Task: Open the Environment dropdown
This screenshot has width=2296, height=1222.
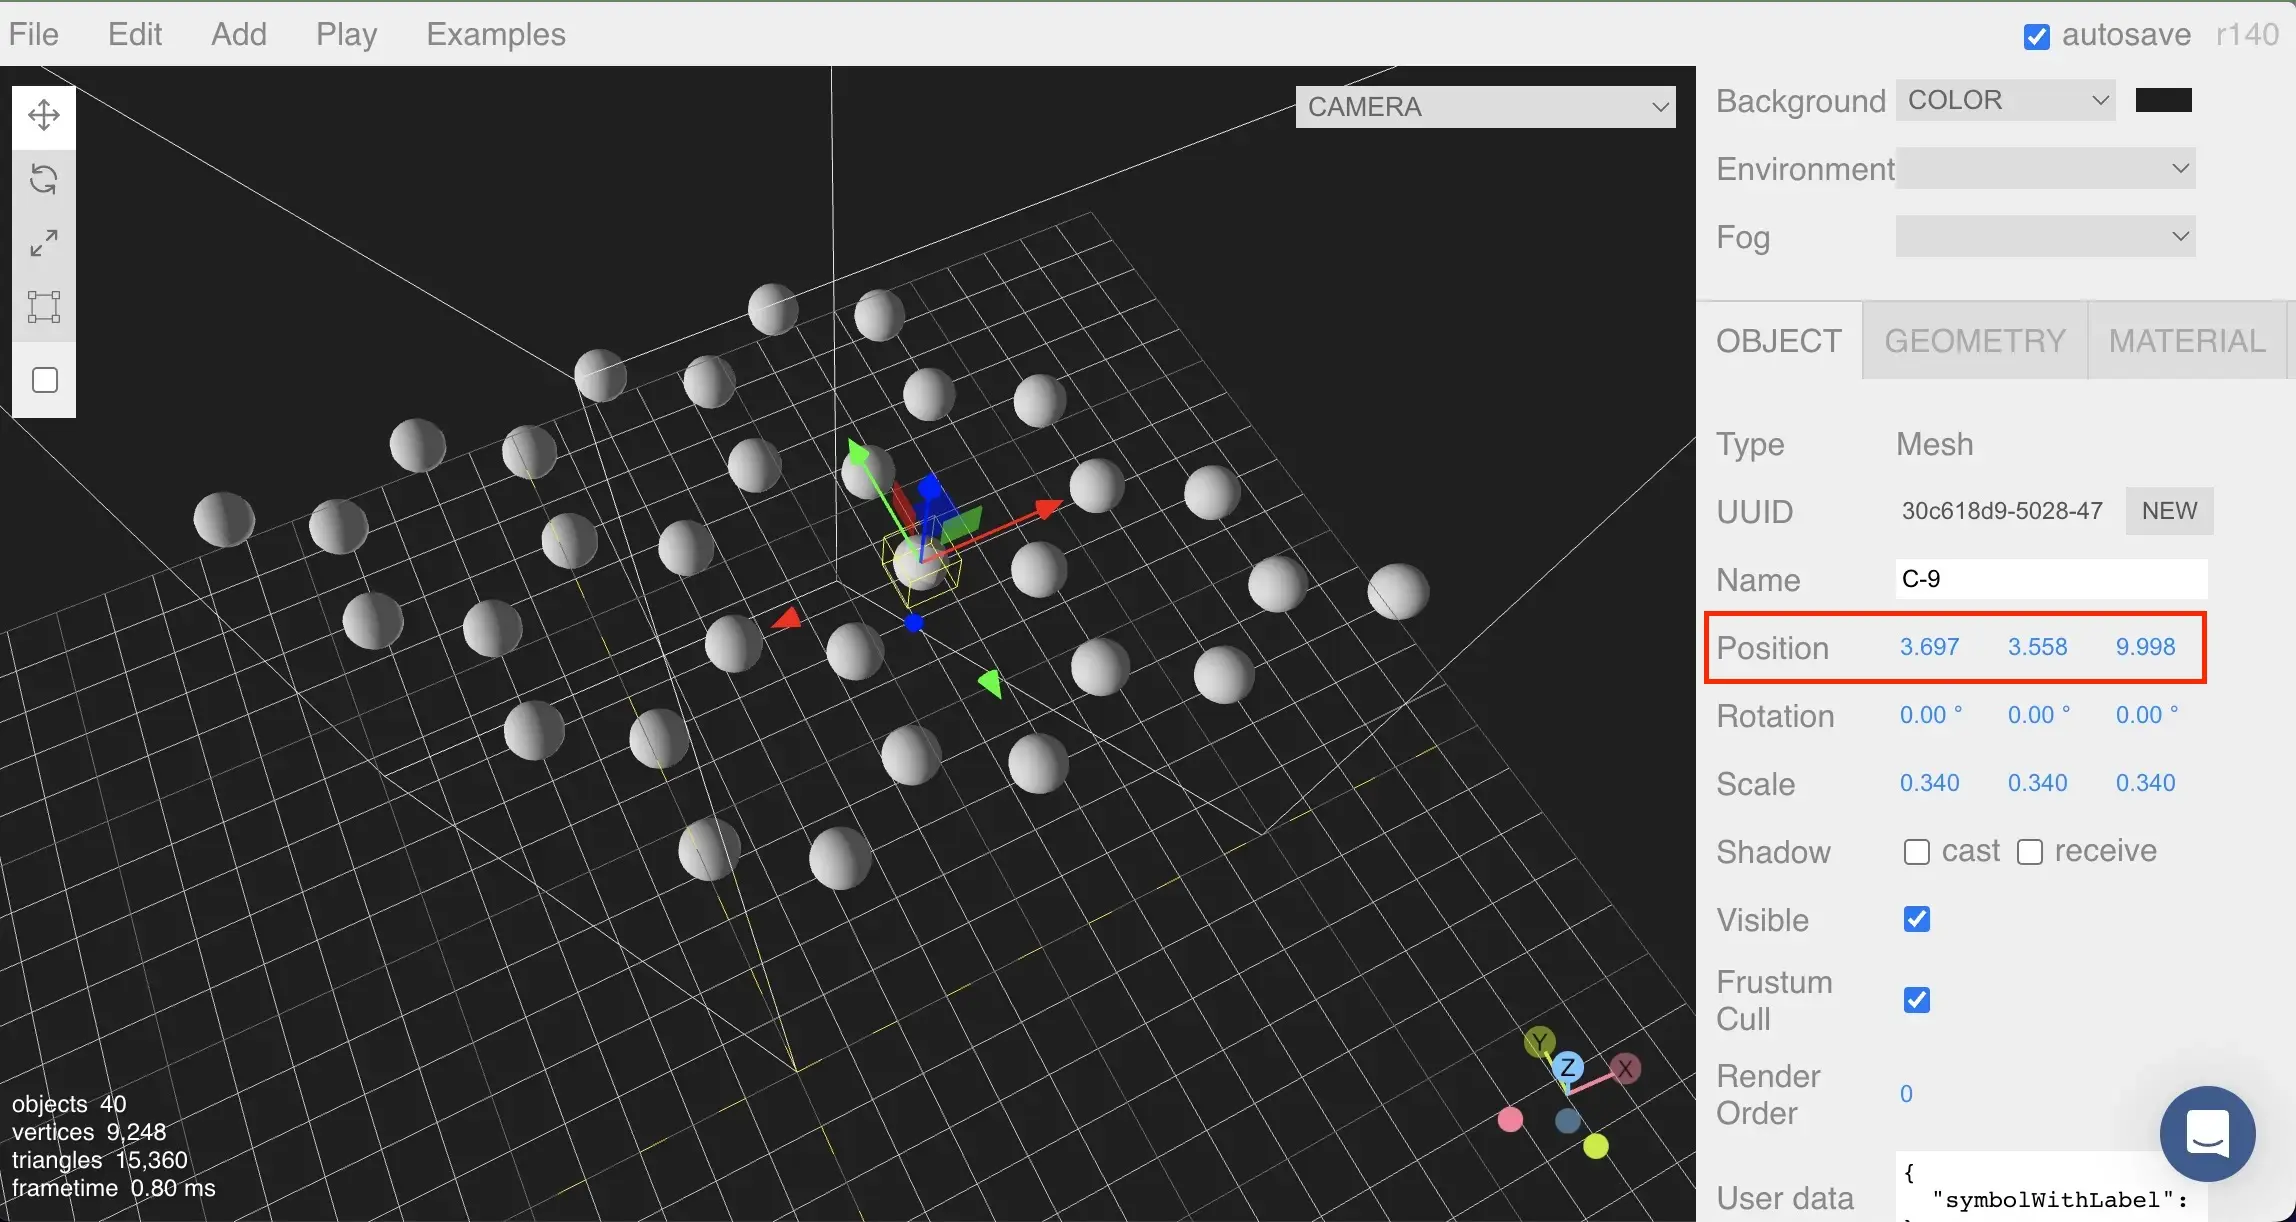Action: [x=2044, y=168]
